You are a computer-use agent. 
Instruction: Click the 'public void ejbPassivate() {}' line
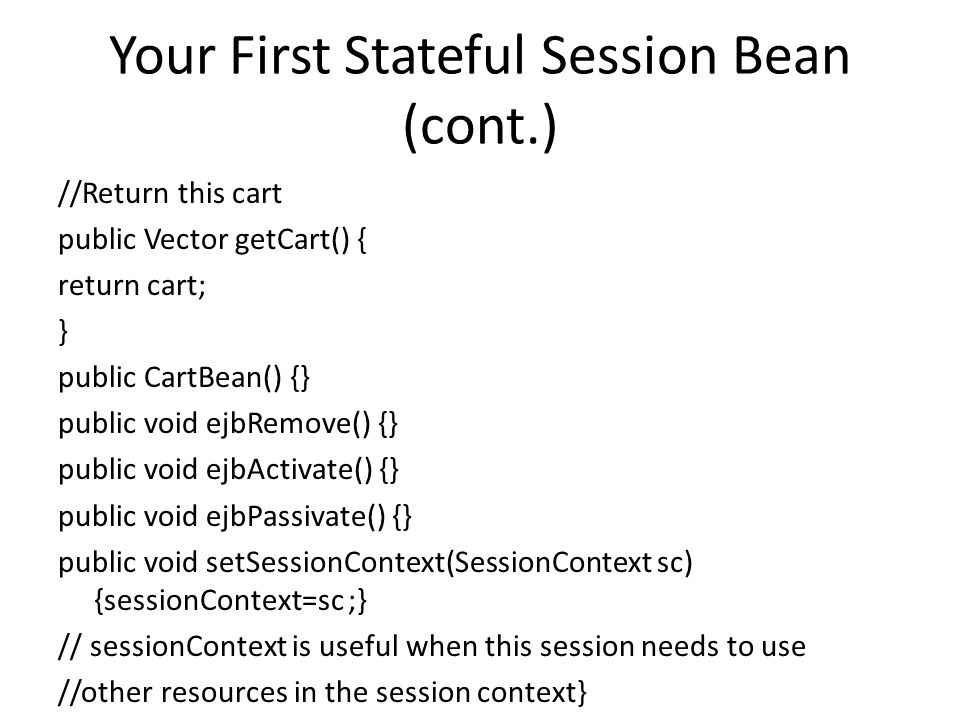point(235,516)
